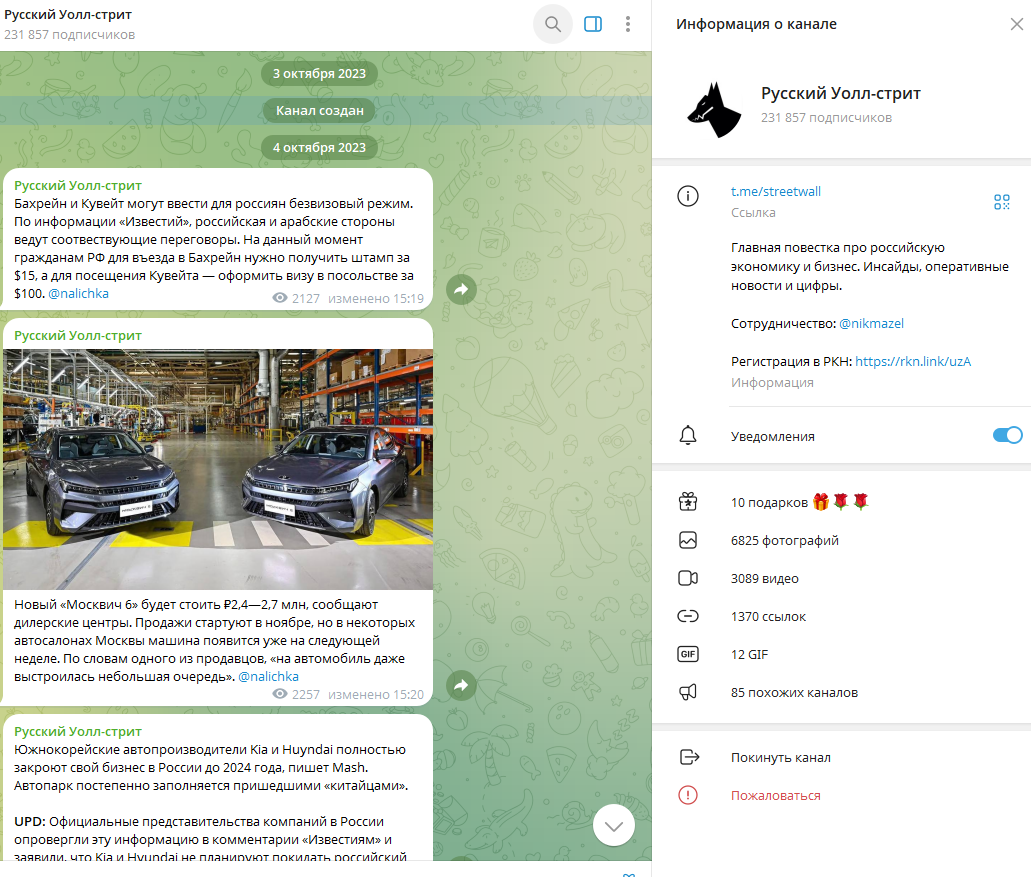Image resolution: width=1031 pixels, height=877 pixels.
Task: Click the 'изменено 15:20' timestamp
Action: click(x=376, y=694)
